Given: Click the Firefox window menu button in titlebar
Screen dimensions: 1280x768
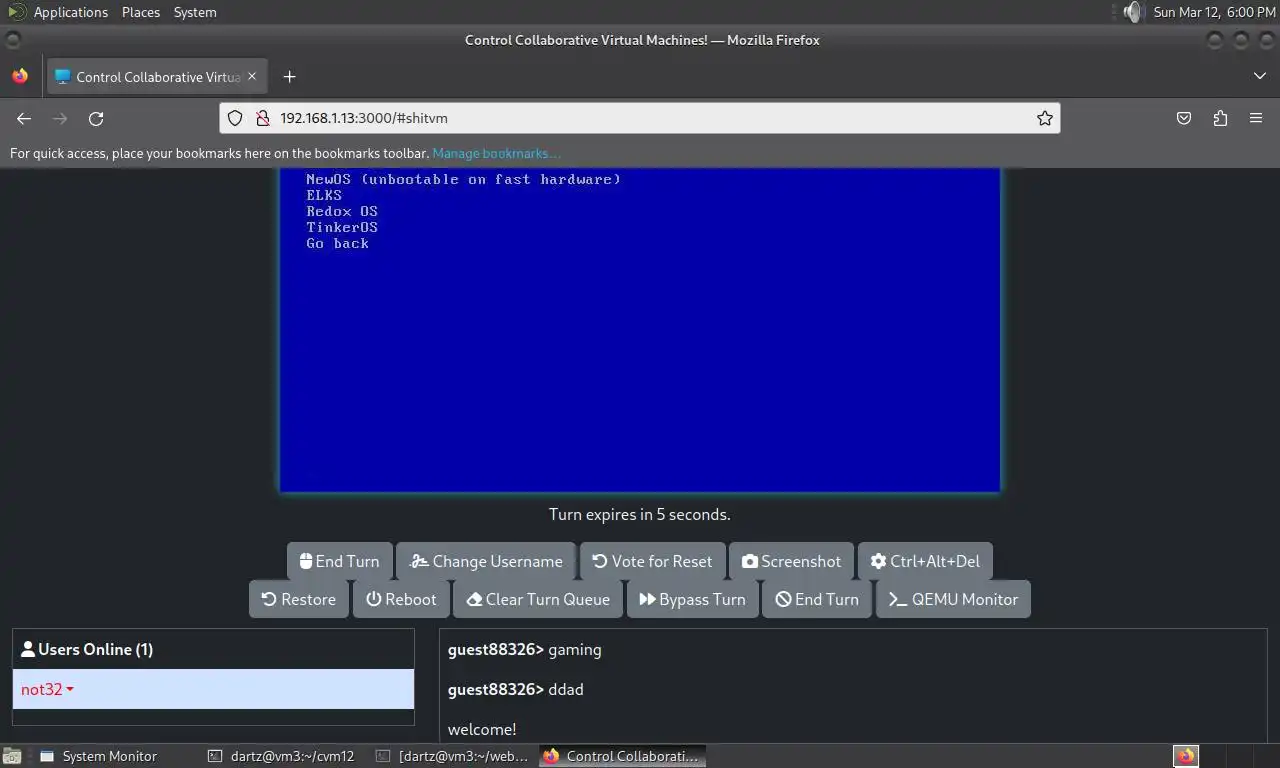Looking at the screenshot, I should (12, 40).
